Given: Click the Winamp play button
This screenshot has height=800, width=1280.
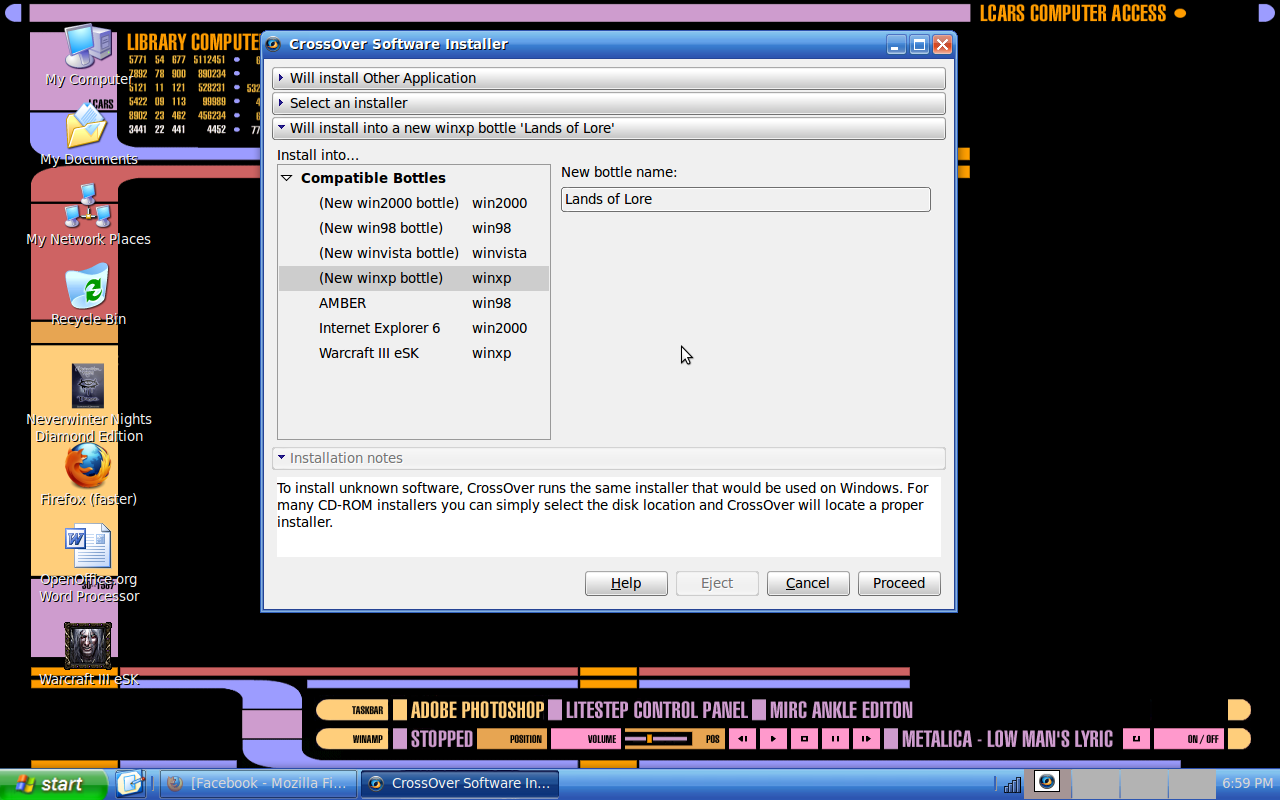Looking at the screenshot, I should (773, 739).
